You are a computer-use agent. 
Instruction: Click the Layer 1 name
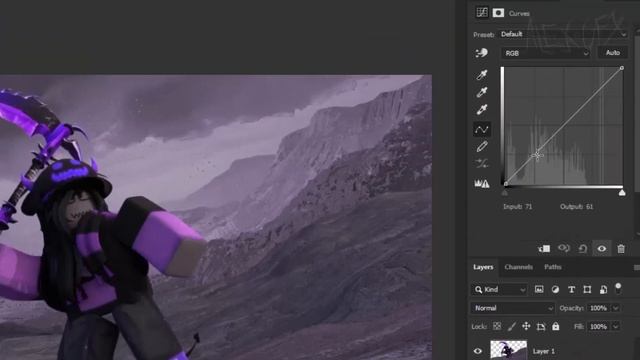[544, 351]
